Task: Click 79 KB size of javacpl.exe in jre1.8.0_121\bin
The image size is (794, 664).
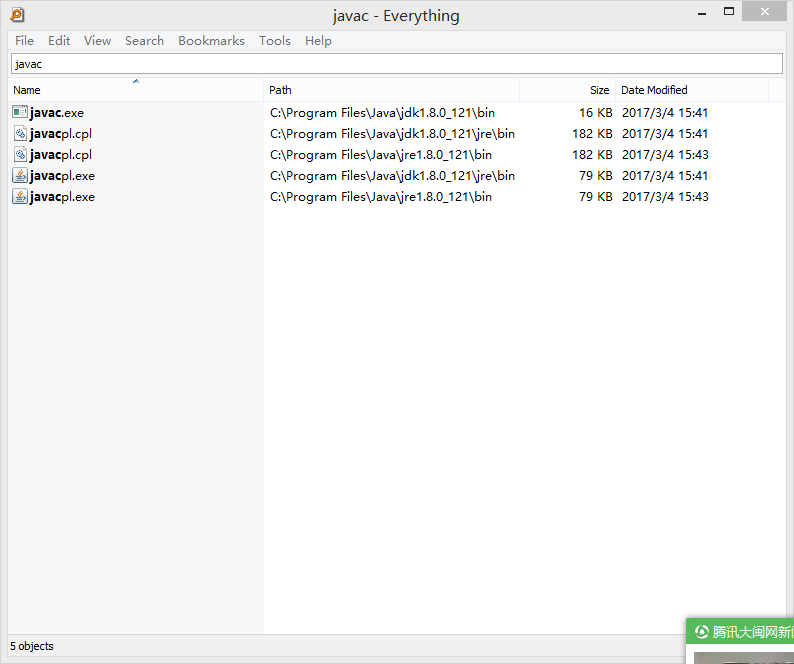Action: pos(596,197)
